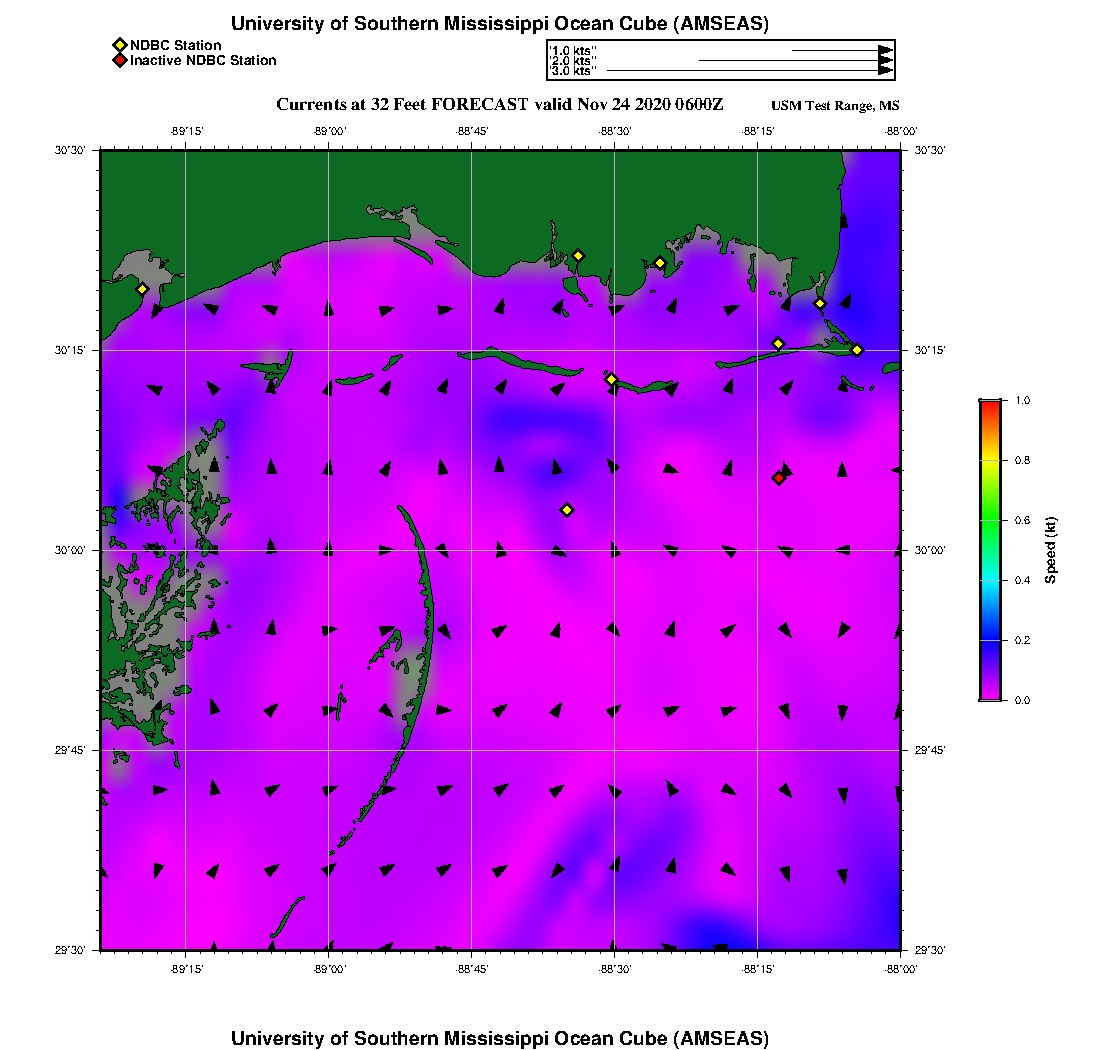
Task: Pick the southernmost yellow station marker in open water
Action: 567,510
